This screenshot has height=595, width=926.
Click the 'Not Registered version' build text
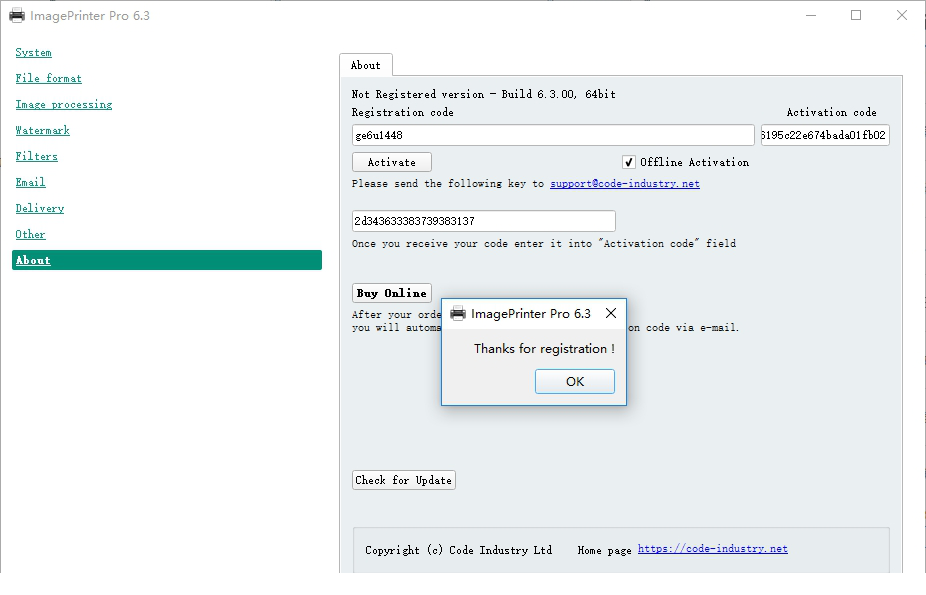point(484,94)
